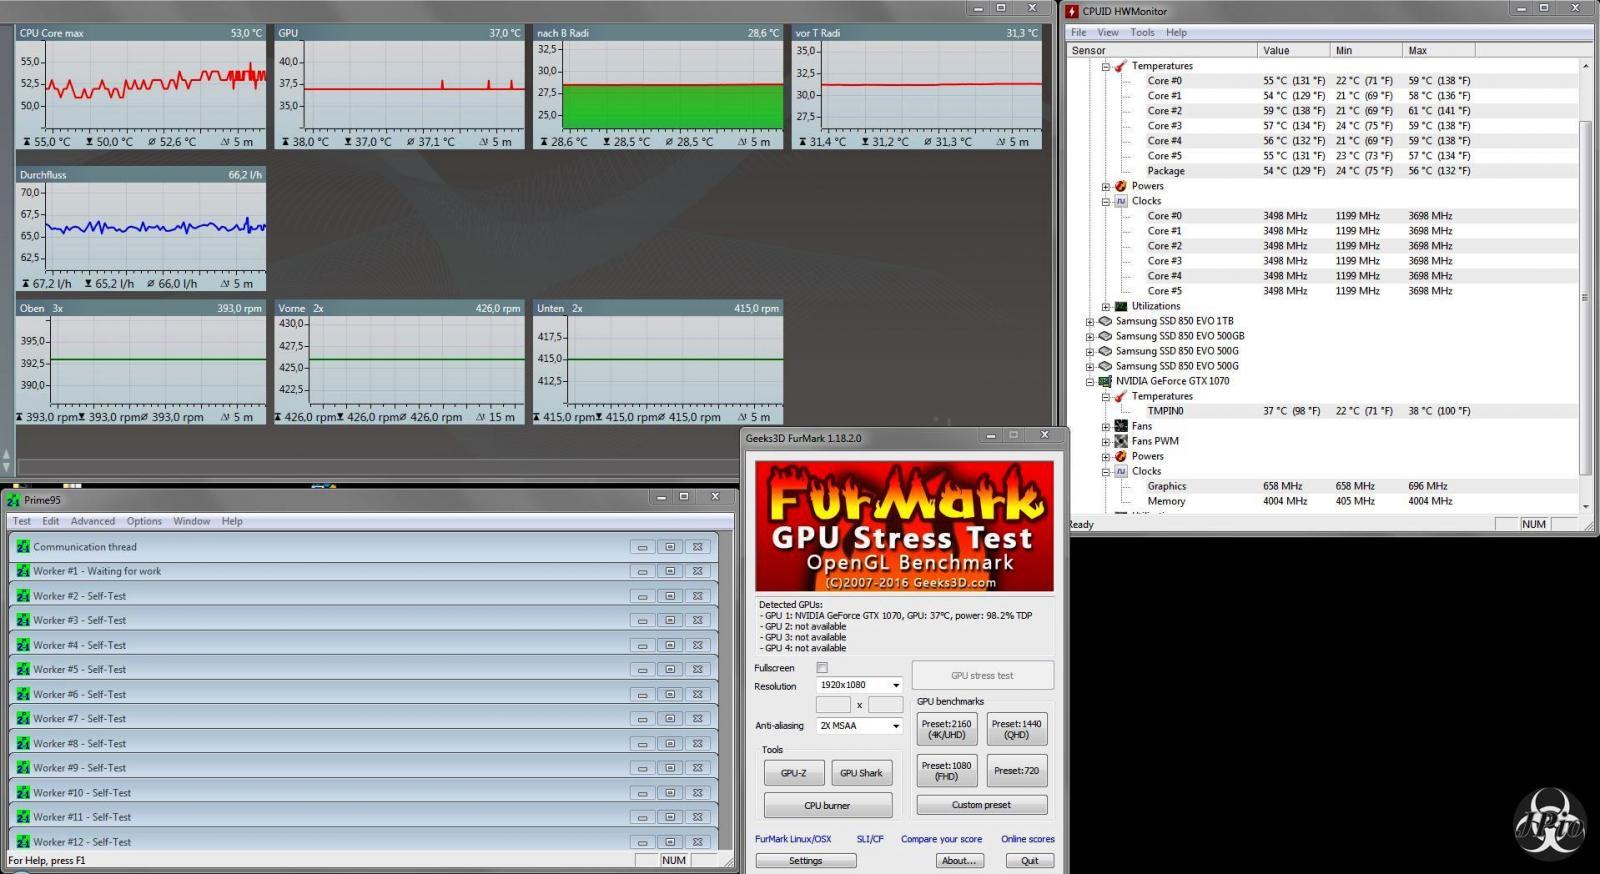This screenshot has width=1600, height=874.
Task: Toggle the Fullscreen checkbox in FurMark
Action: click(822, 667)
